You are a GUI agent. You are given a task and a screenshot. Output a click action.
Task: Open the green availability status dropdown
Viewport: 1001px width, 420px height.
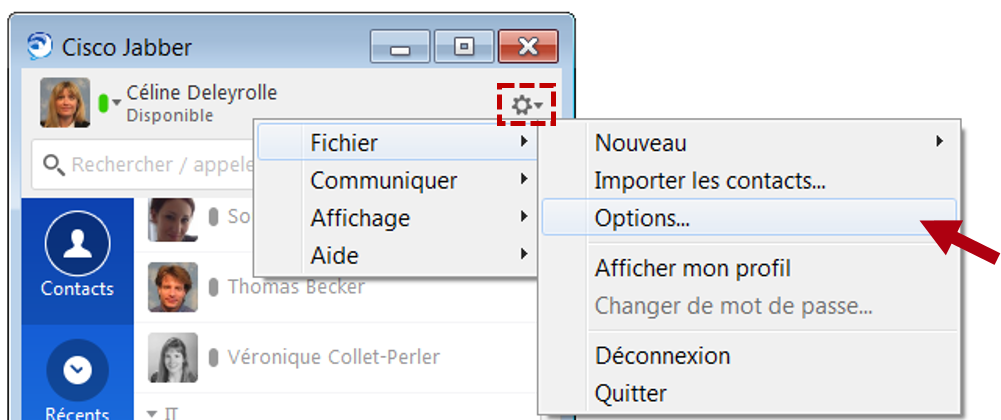(108, 102)
